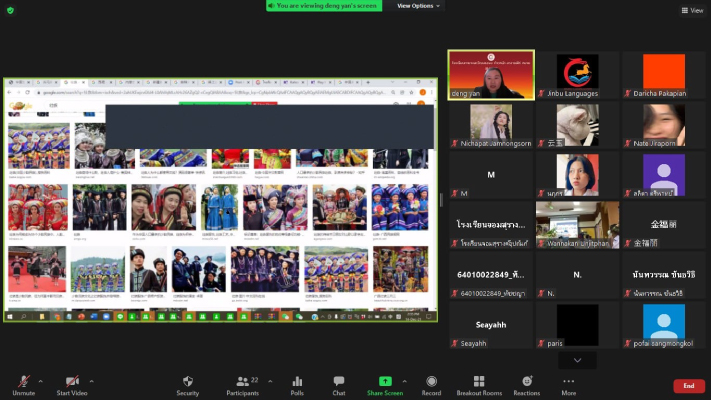711x400 pixels.
Task: Open the Participants panel
Action: pos(242,381)
